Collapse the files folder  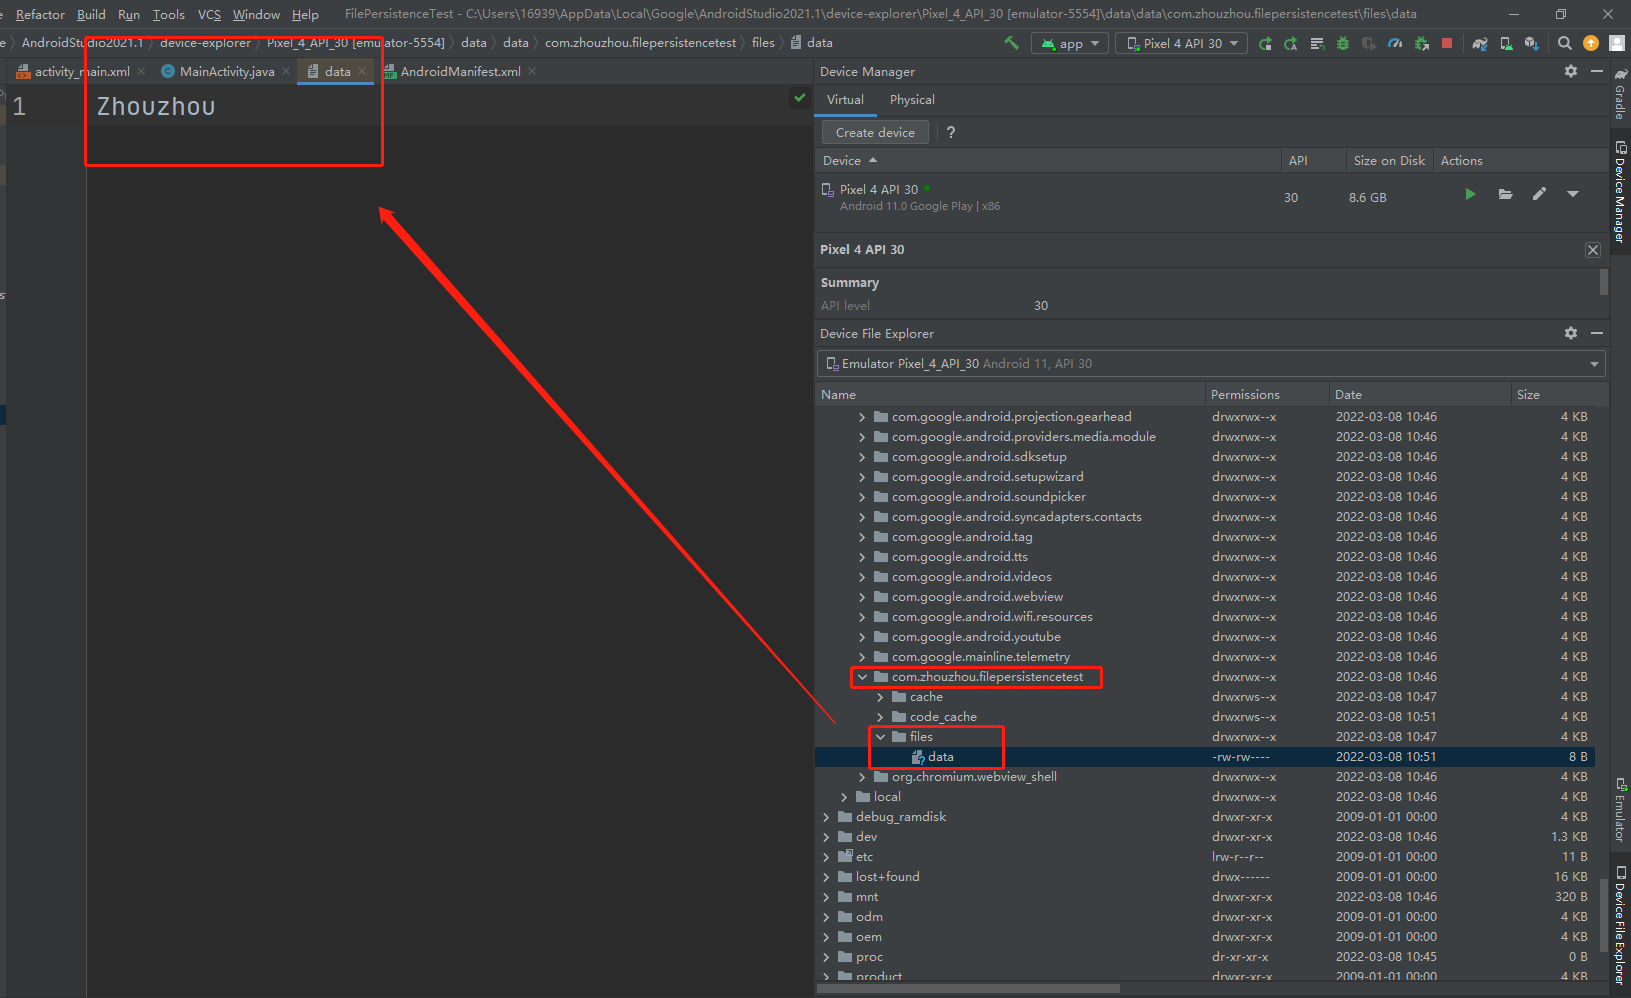point(880,737)
